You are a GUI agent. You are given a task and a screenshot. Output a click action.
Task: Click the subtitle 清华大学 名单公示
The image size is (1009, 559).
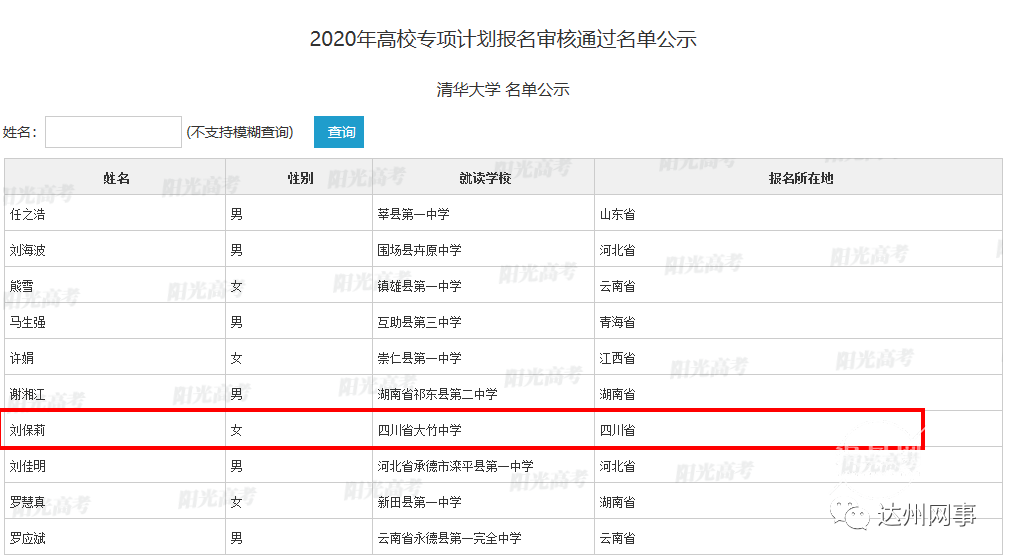click(503, 89)
